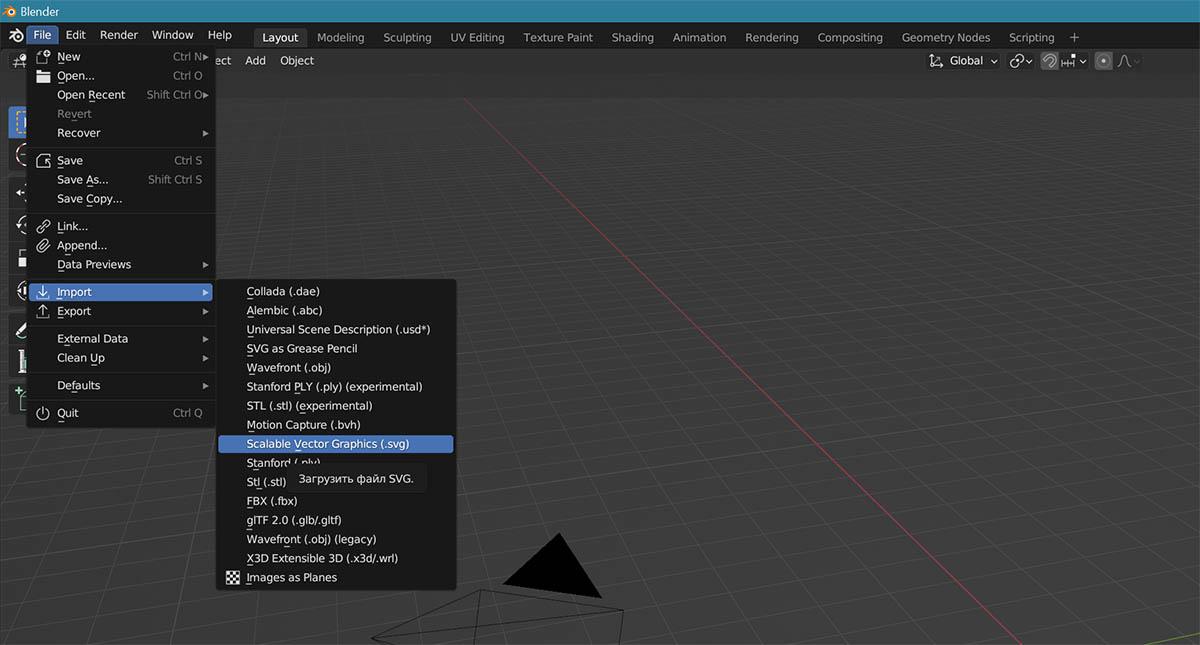
Task: Switch to the Scripting workspace tab
Action: (x=1032, y=37)
